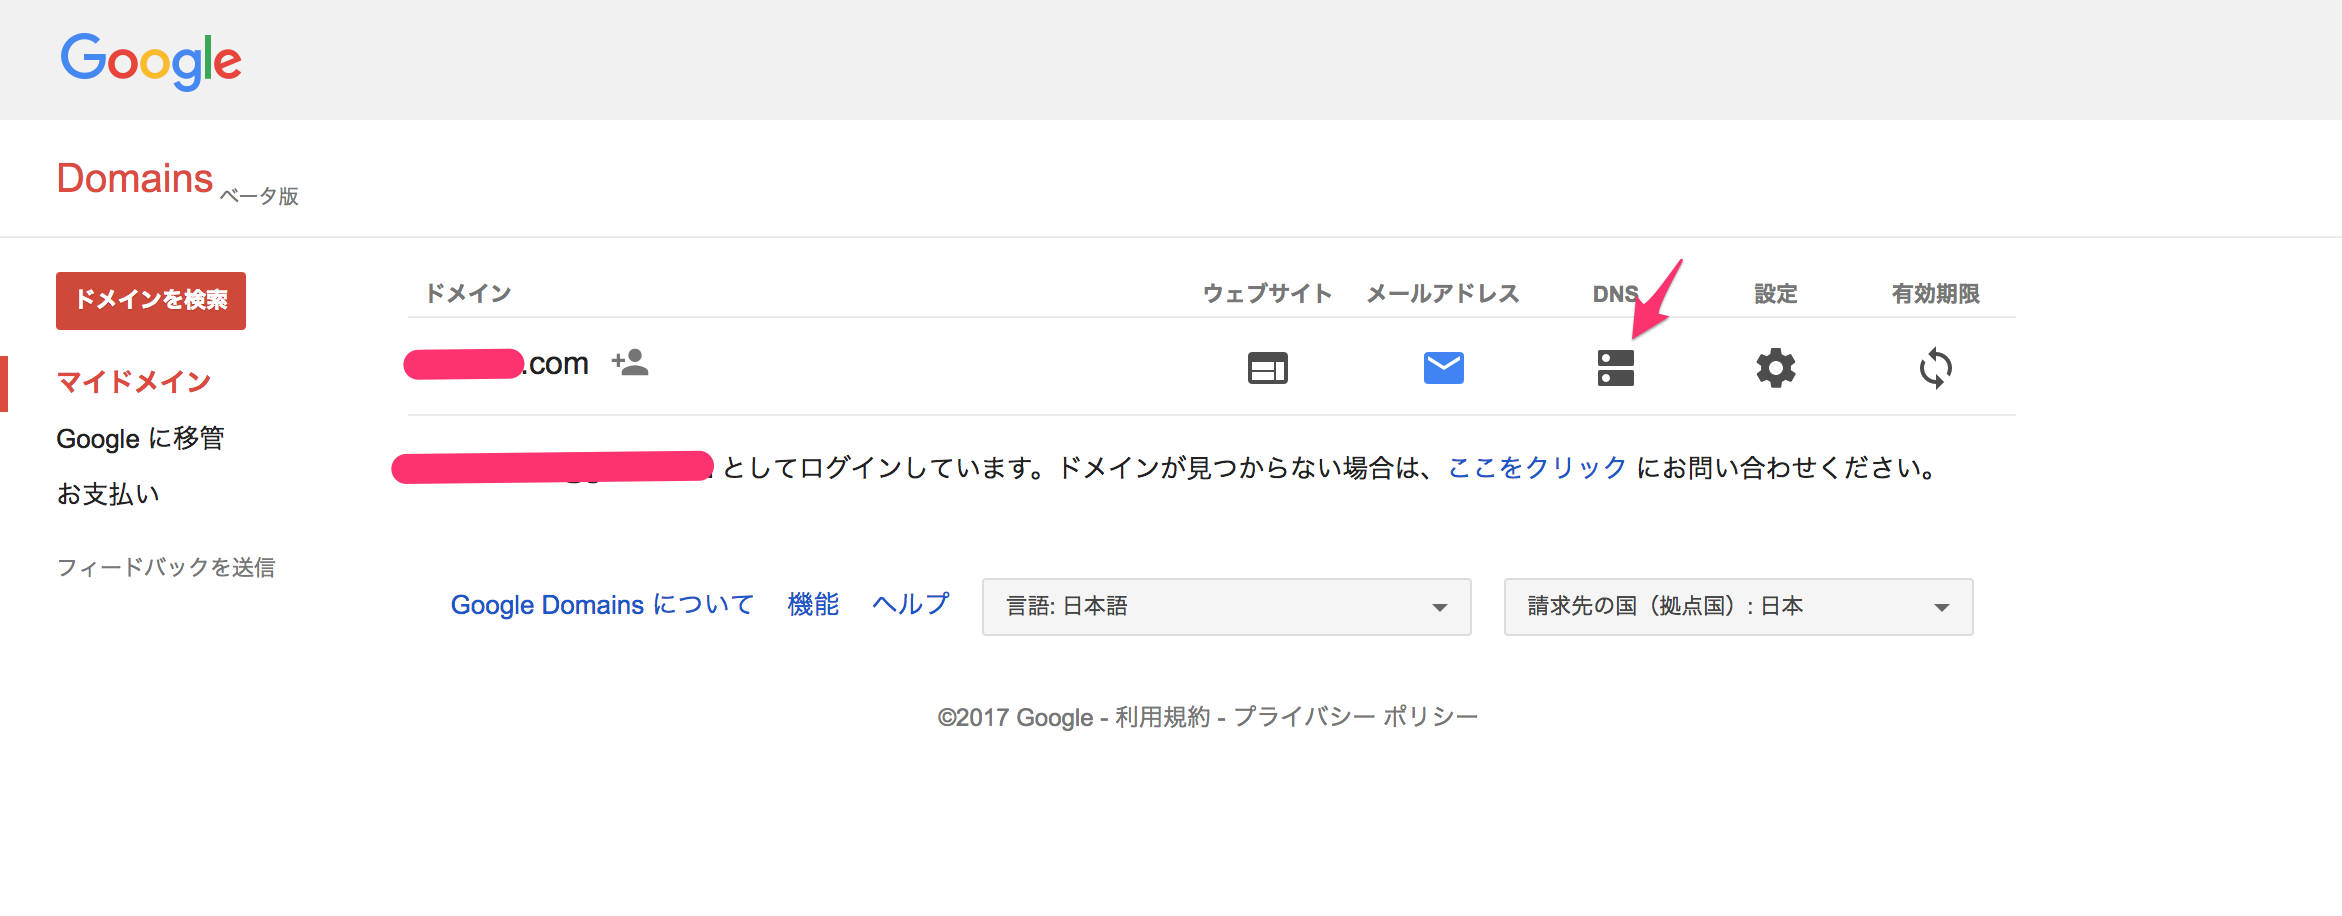This screenshot has width=2342, height=916.
Task: Open domain settings gear icon
Action: click(1775, 368)
